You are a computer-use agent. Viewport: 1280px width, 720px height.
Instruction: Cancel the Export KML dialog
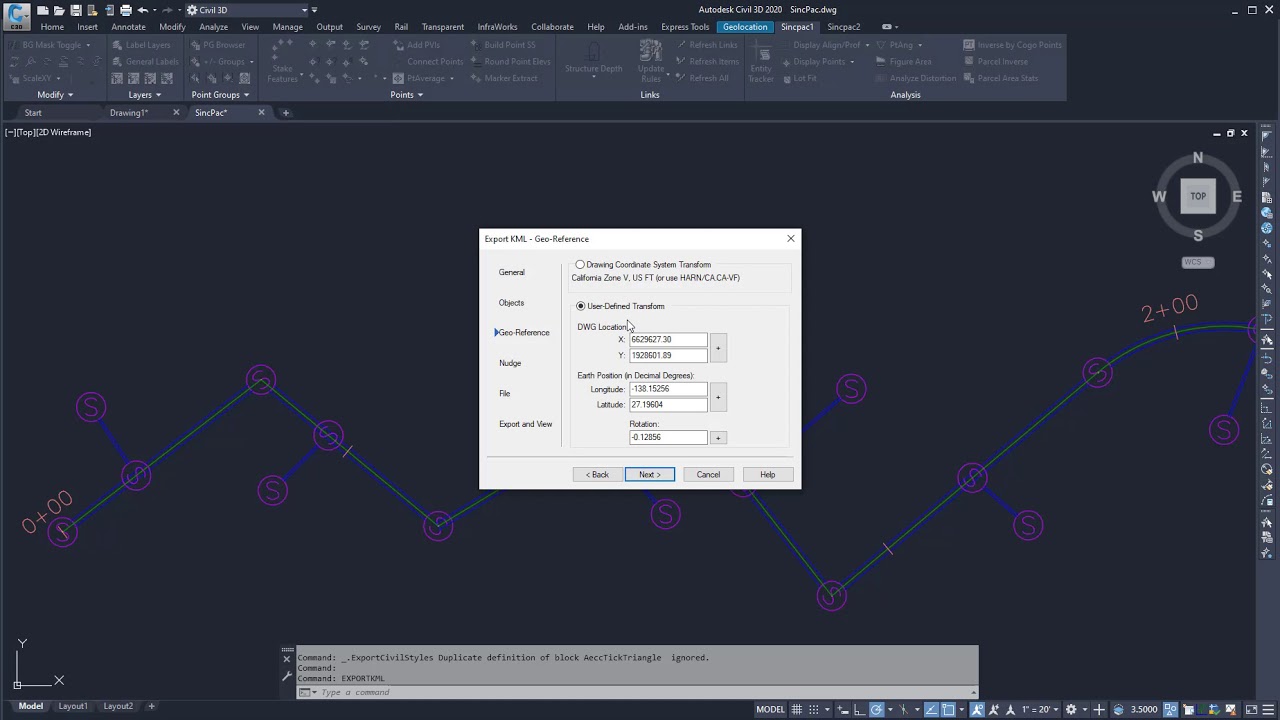(708, 475)
